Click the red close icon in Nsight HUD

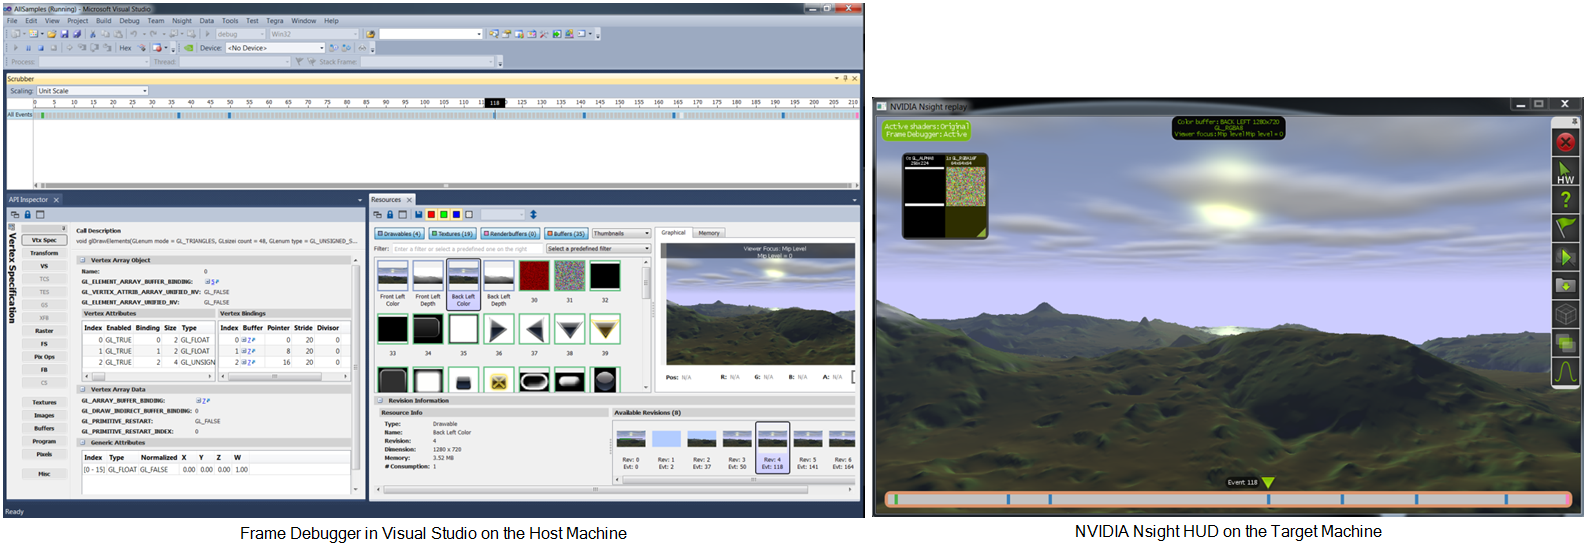1565,142
